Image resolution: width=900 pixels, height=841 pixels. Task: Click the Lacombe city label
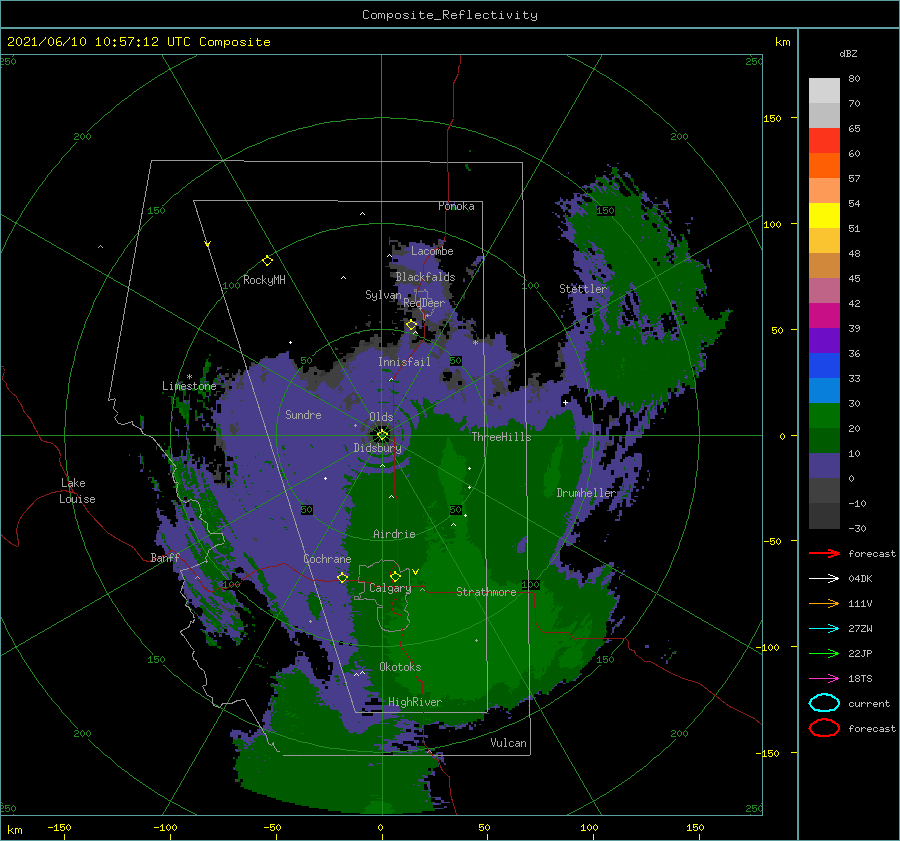(432, 251)
